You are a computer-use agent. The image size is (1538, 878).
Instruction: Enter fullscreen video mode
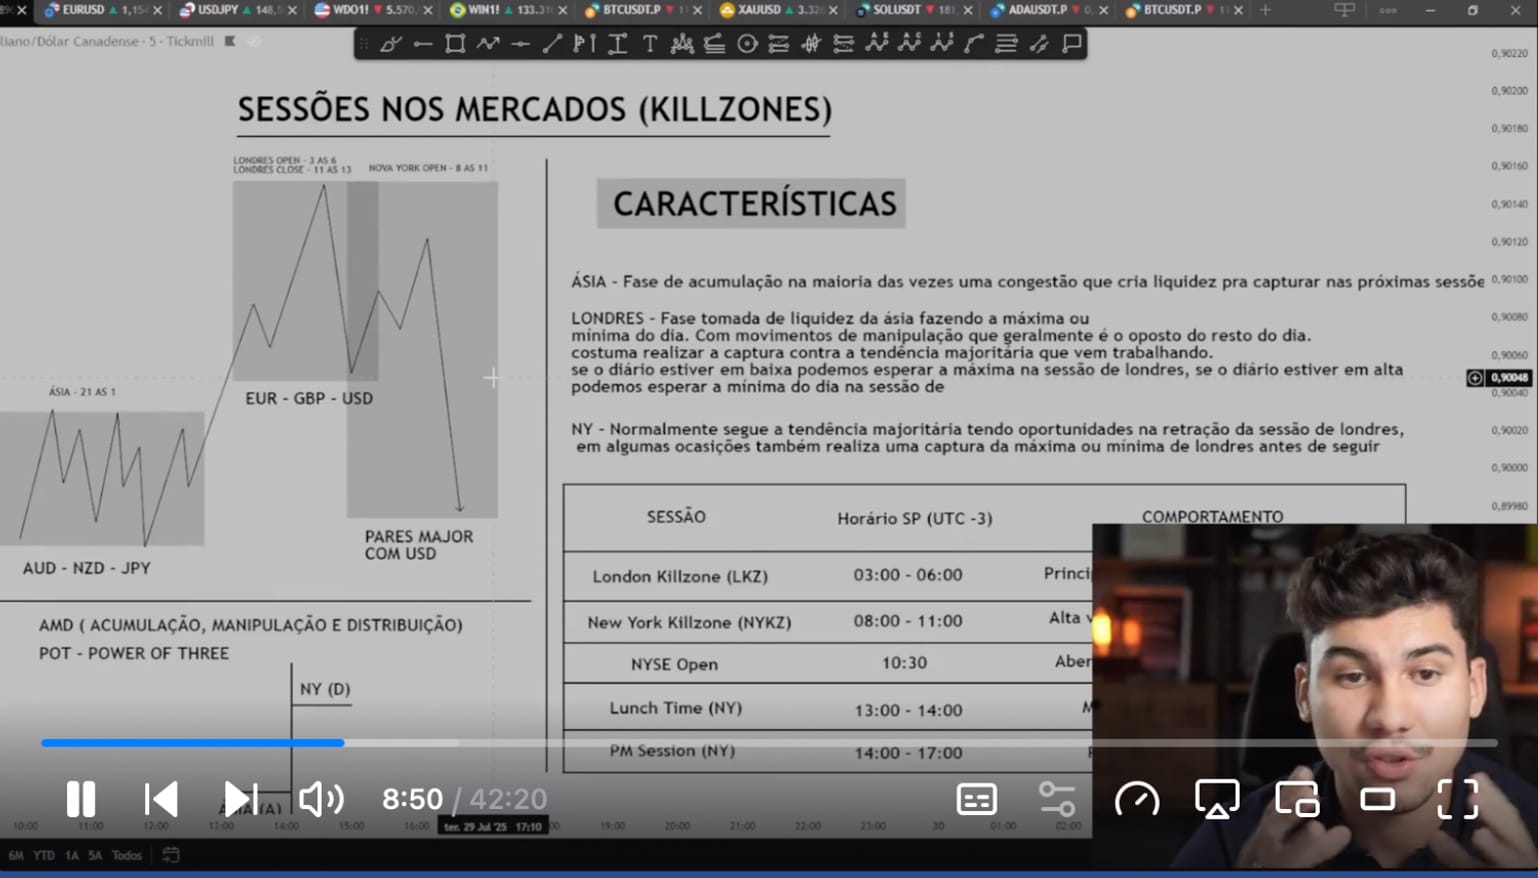[1457, 799]
